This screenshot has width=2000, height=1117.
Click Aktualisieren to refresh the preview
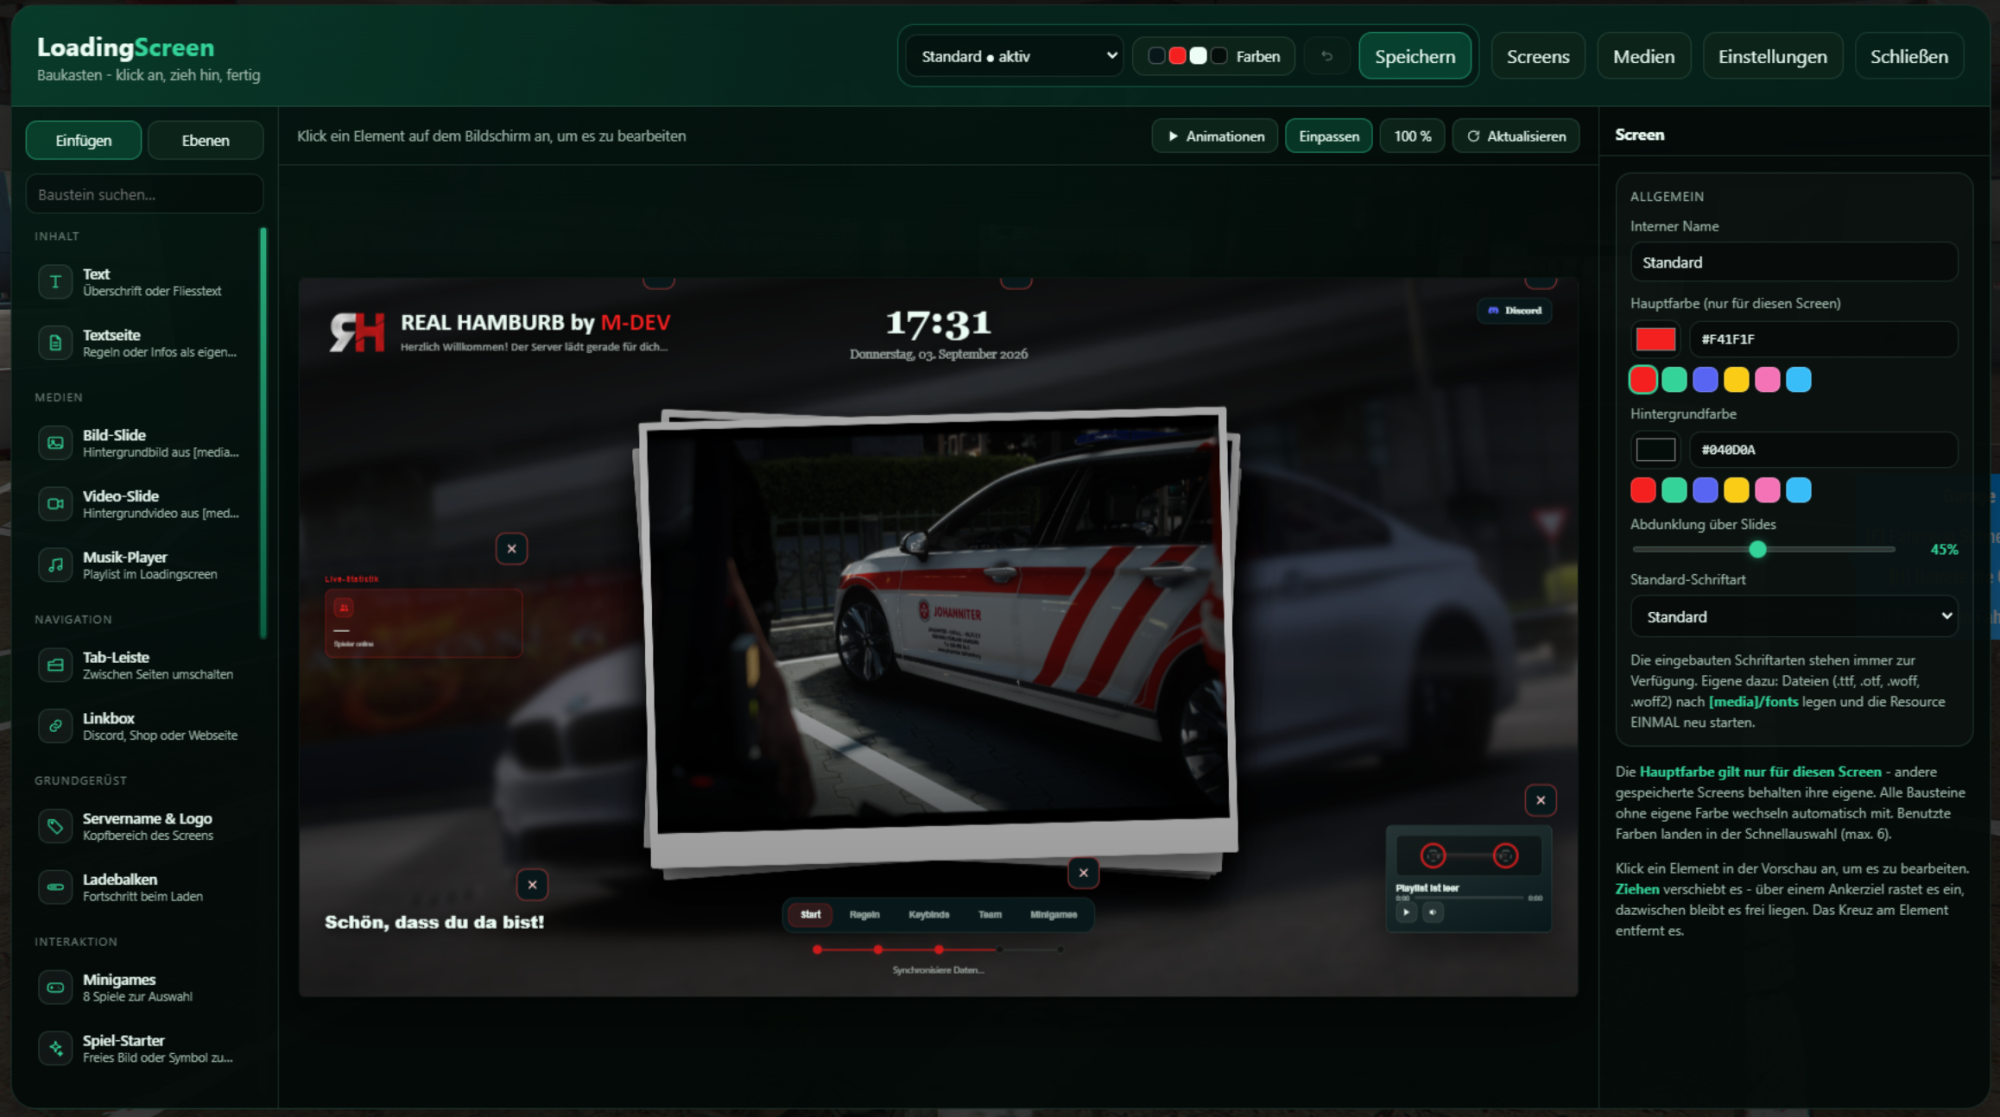pyautogui.click(x=1516, y=136)
